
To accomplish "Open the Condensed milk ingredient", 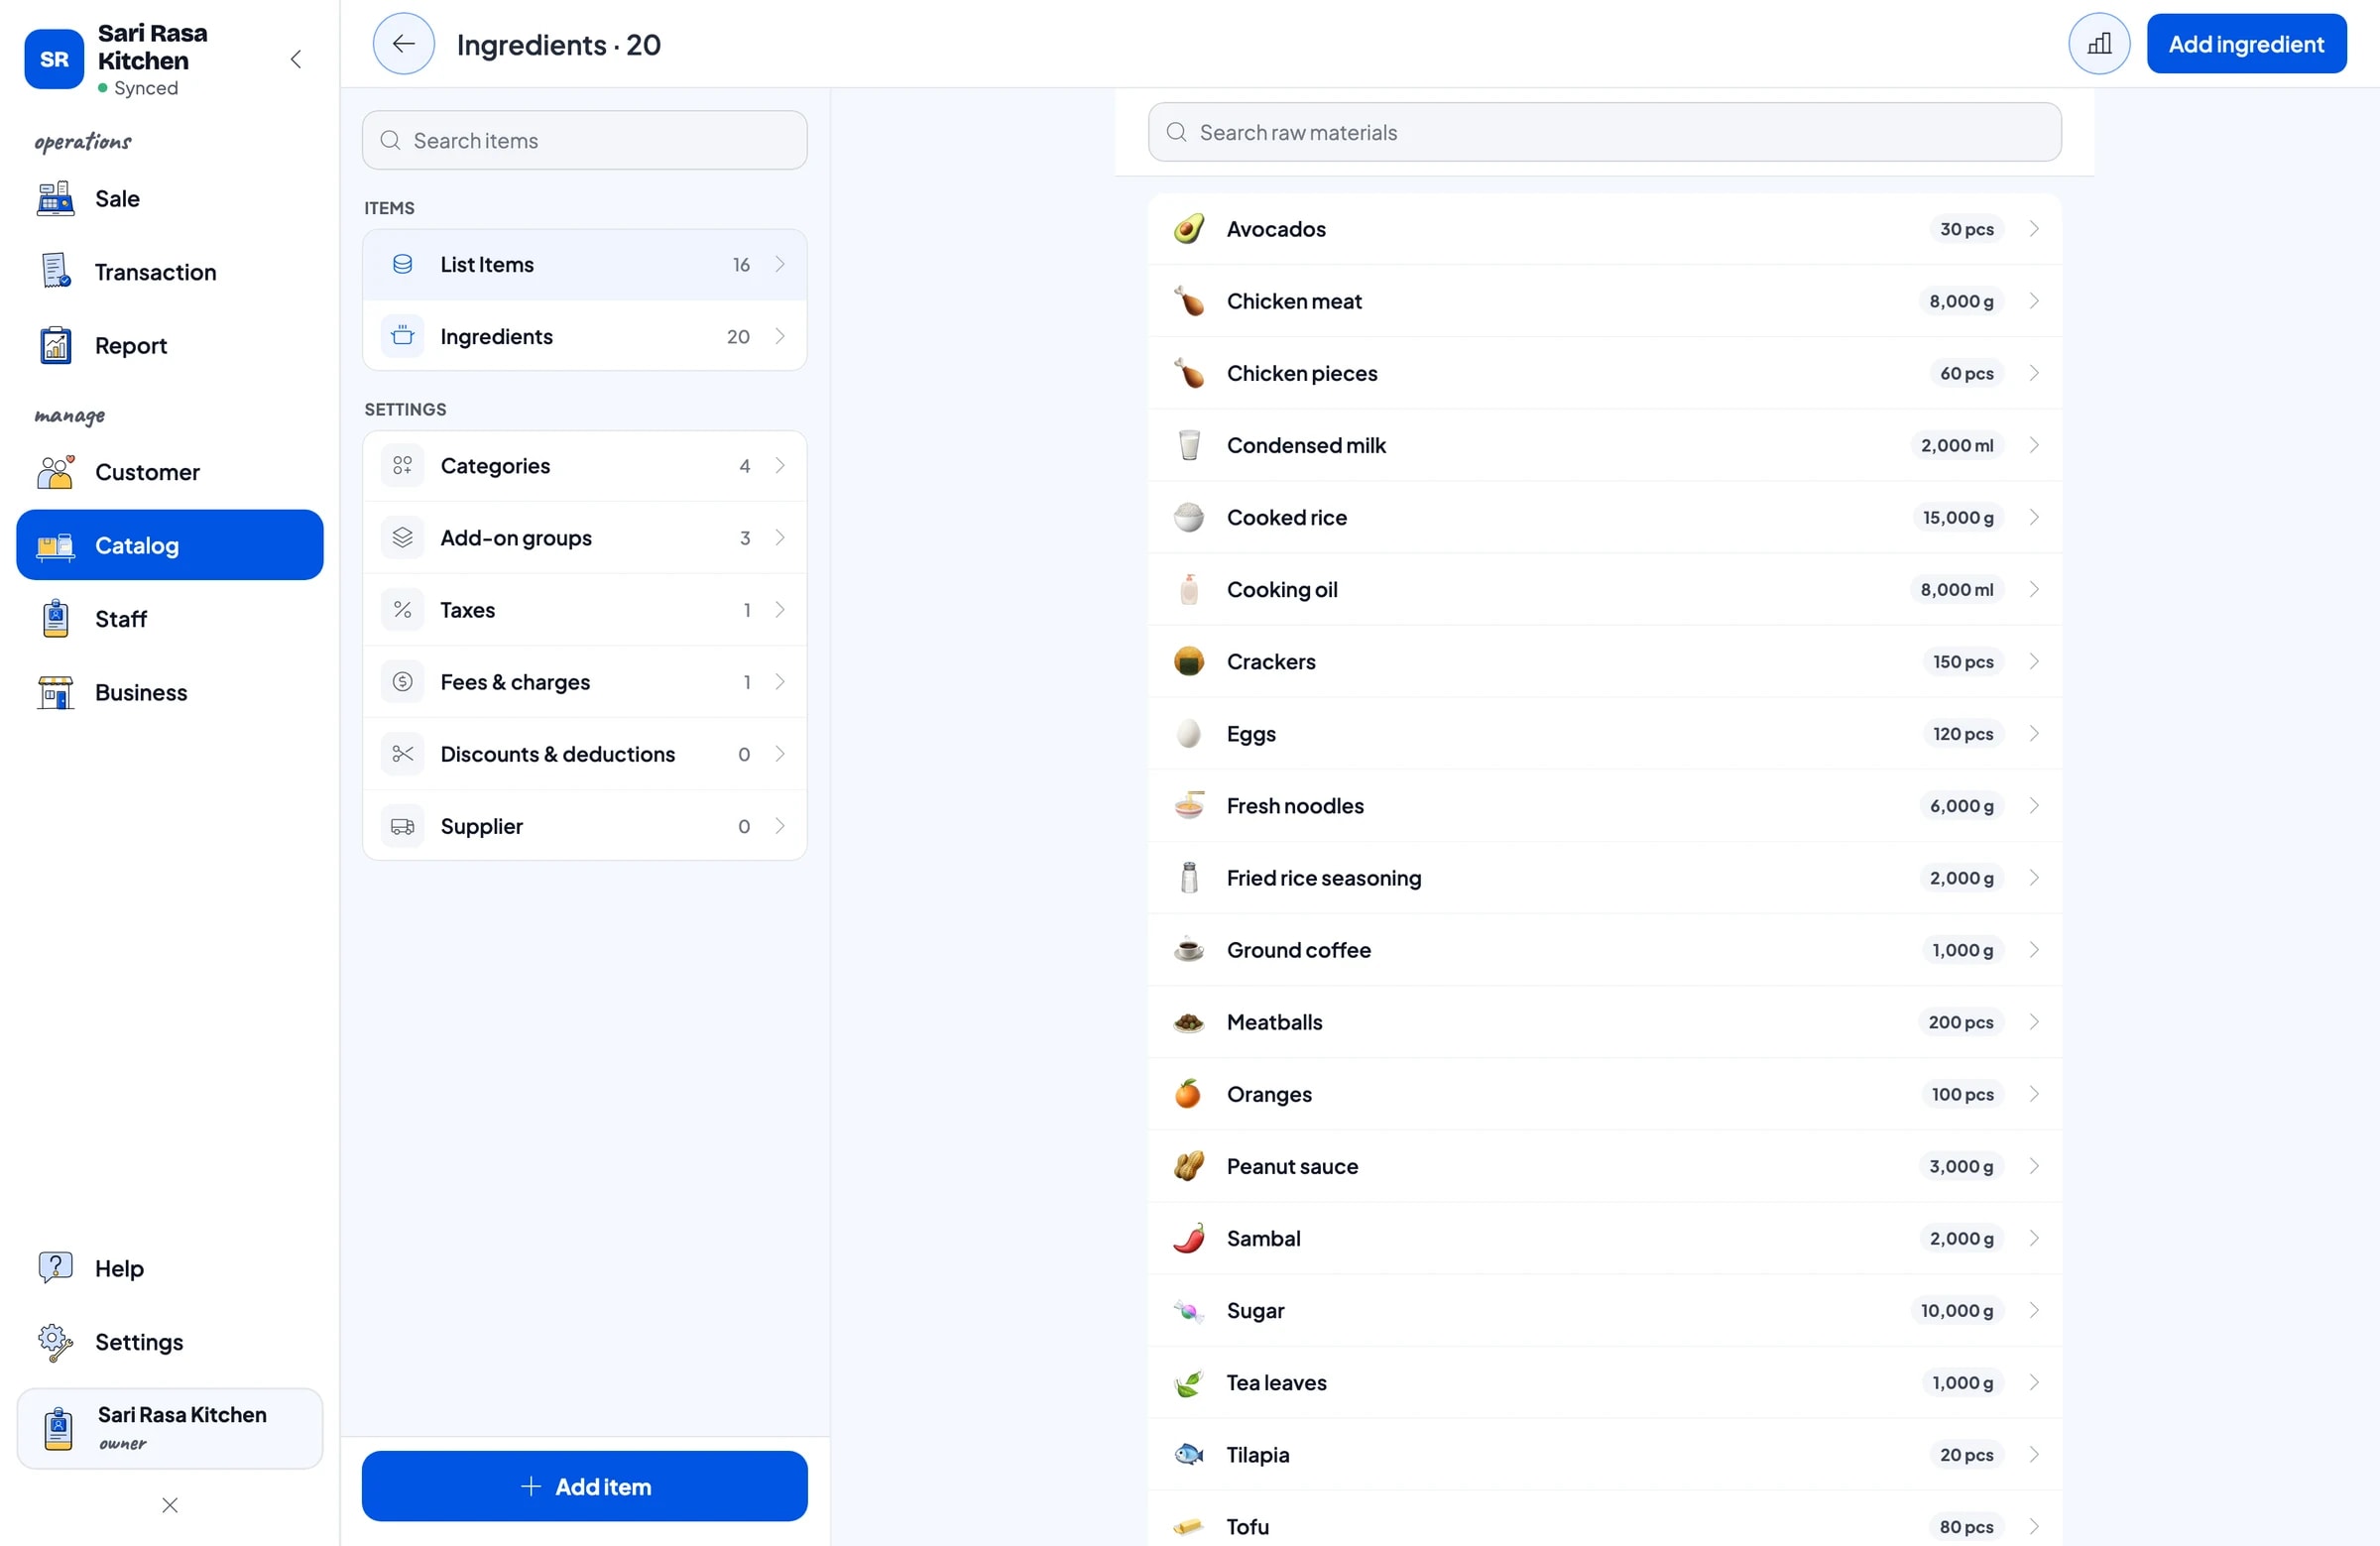I will point(1604,445).
